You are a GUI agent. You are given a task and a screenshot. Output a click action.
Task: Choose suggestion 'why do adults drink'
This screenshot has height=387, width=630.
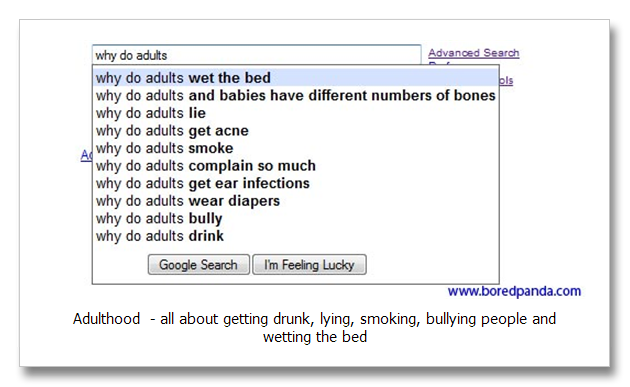point(296,236)
